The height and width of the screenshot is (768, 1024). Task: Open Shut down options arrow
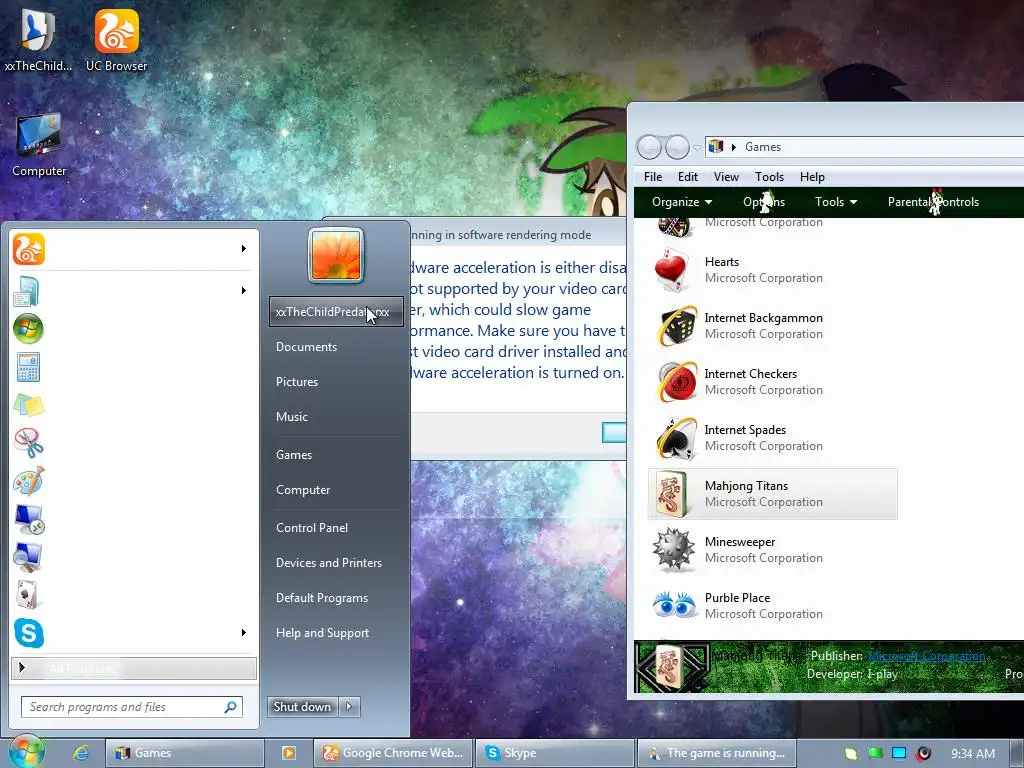click(349, 706)
